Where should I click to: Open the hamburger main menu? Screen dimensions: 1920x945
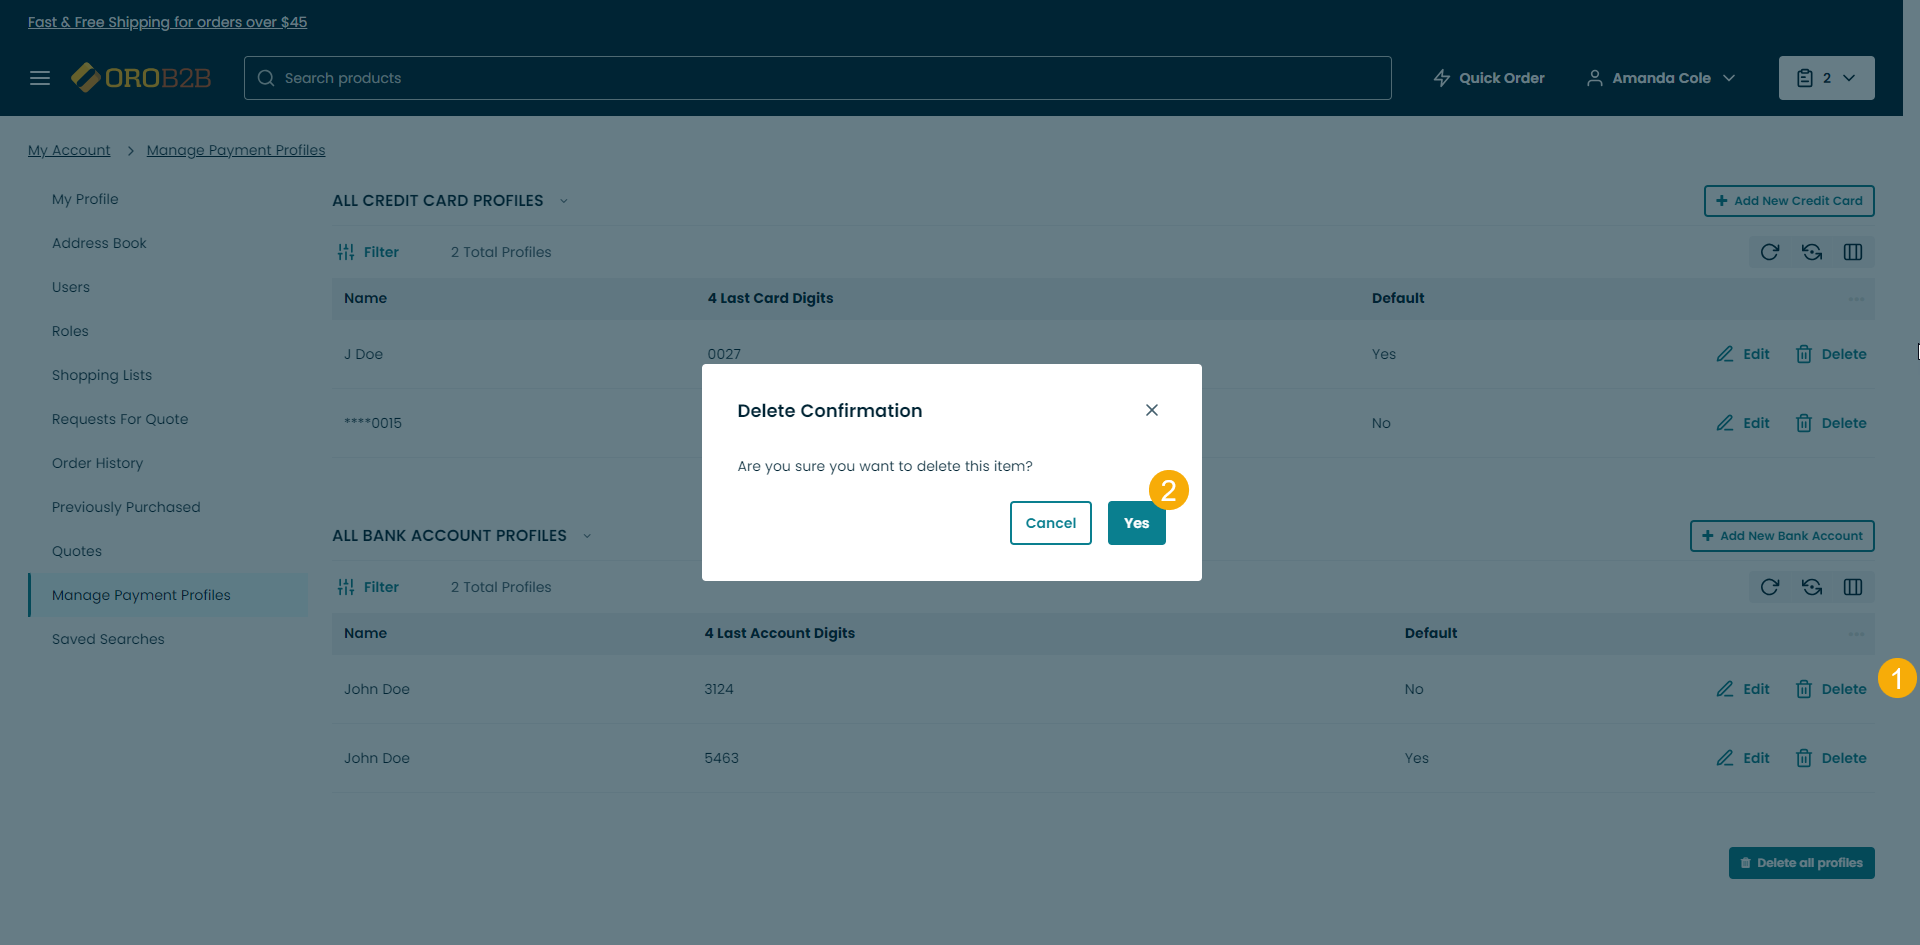[40, 78]
